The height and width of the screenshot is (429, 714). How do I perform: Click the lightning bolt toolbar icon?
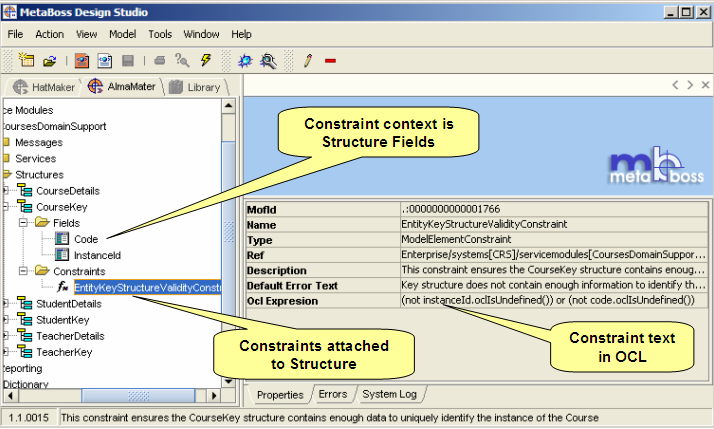pyautogui.click(x=206, y=60)
